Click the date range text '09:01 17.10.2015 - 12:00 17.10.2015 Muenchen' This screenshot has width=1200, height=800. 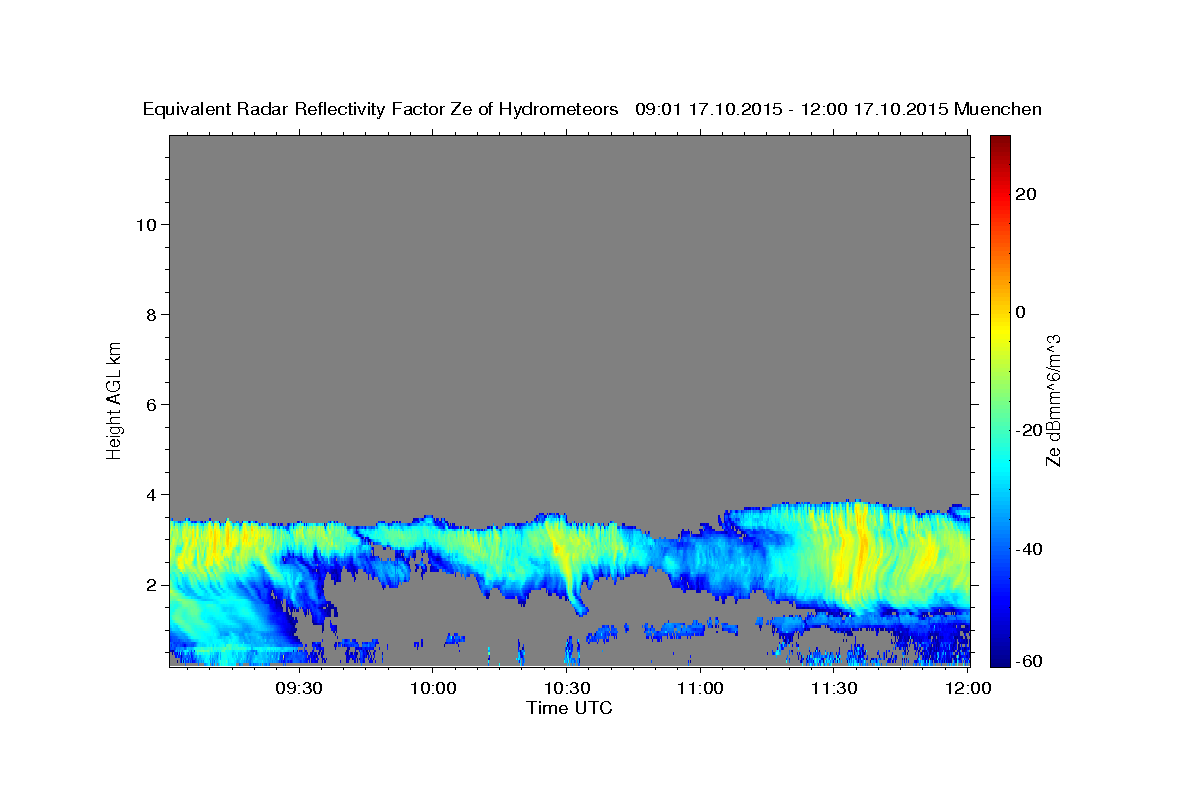click(x=839, y=110)
